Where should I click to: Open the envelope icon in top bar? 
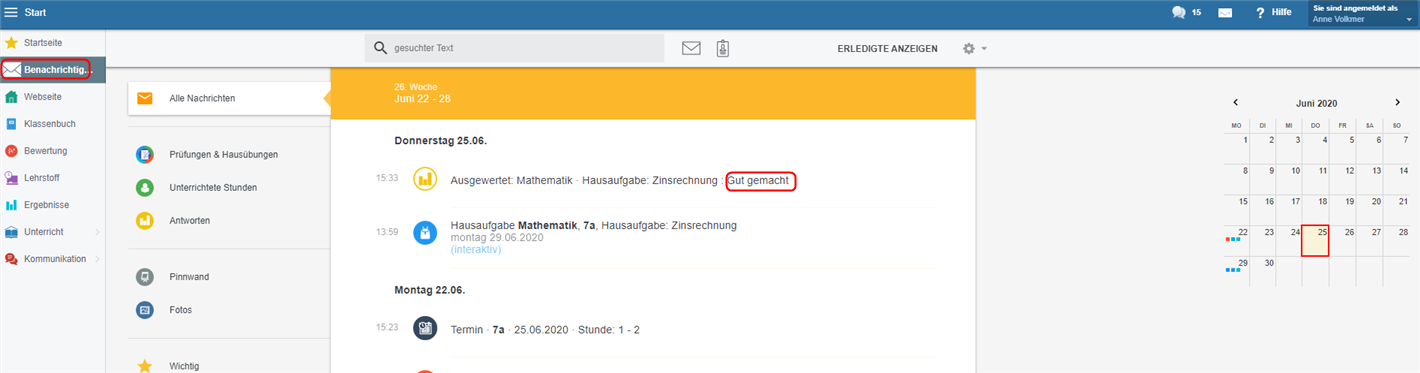[x=1225, y=12]
